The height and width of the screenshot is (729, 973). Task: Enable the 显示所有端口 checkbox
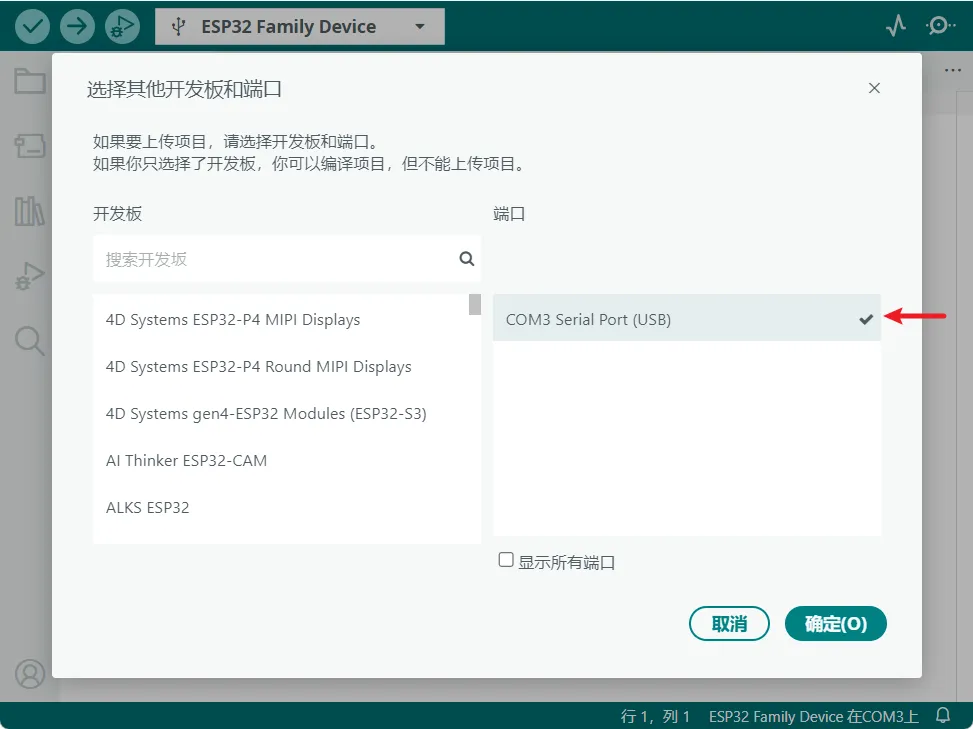point(506,560)
